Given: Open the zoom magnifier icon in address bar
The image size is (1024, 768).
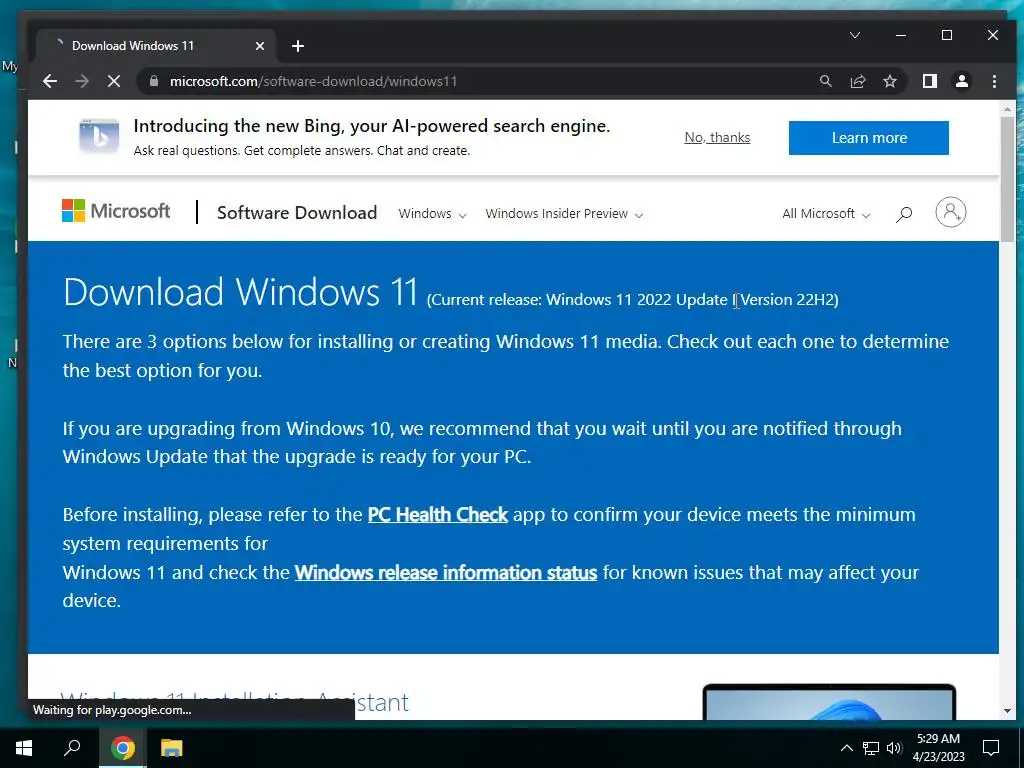Looking at the screenshot, I should [825, 81].
